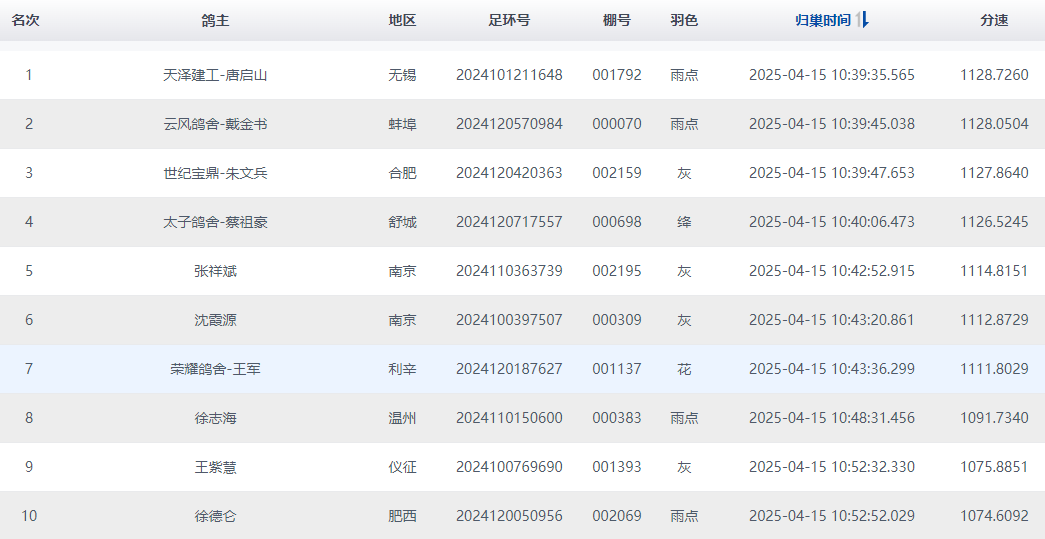Click ring number 2024120420363
This screenshot has height=539, width=1045.
(x=509, y=173)
